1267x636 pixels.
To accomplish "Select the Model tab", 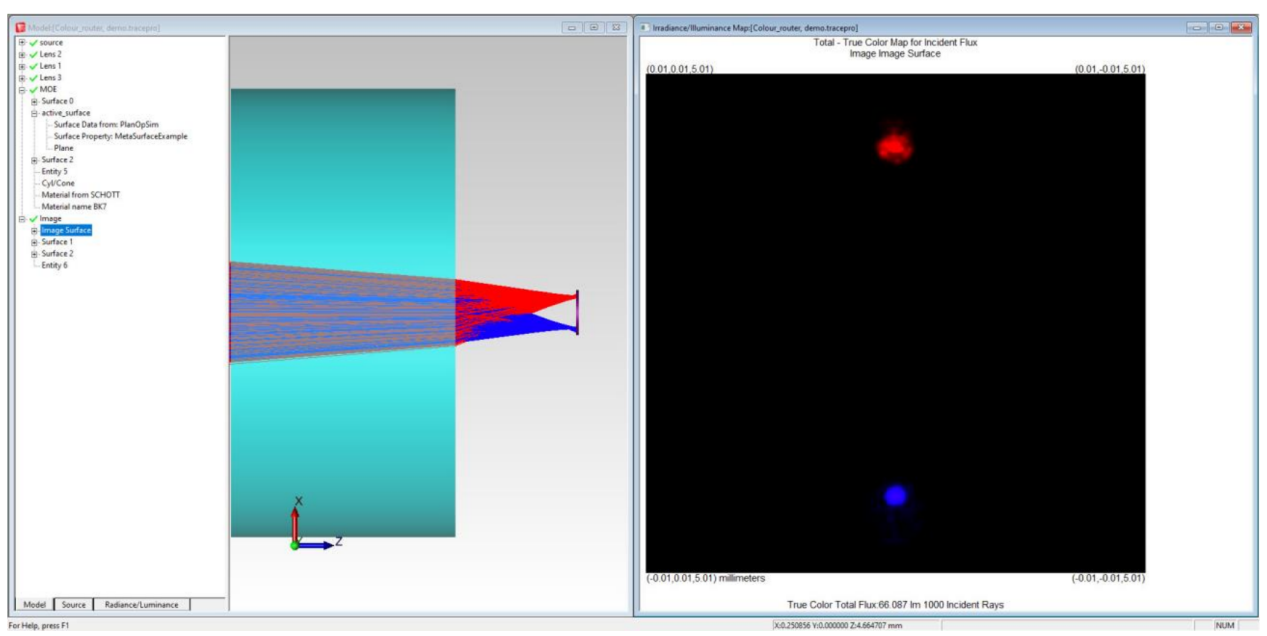I will (x=35, y=604).
